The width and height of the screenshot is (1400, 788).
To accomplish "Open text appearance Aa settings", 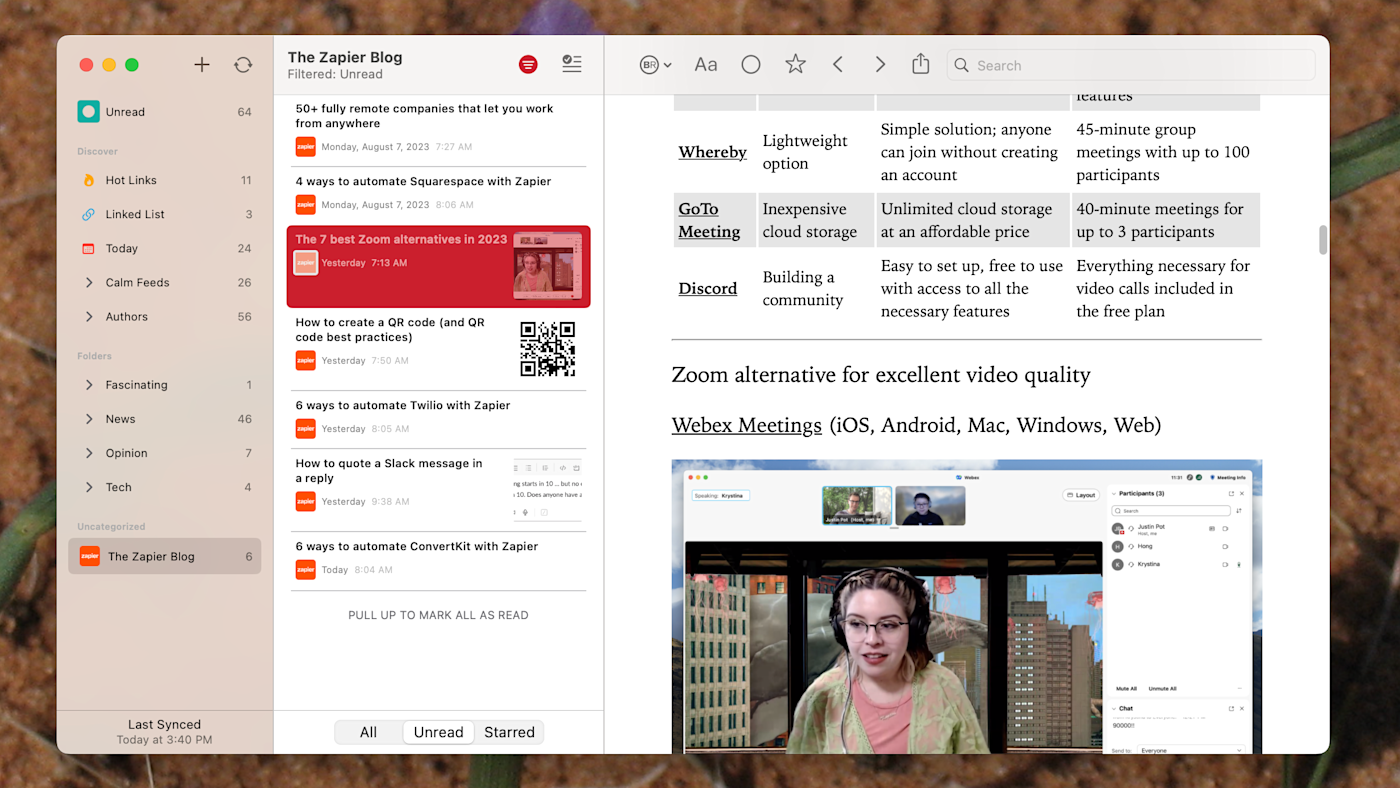I will (706, 65).
